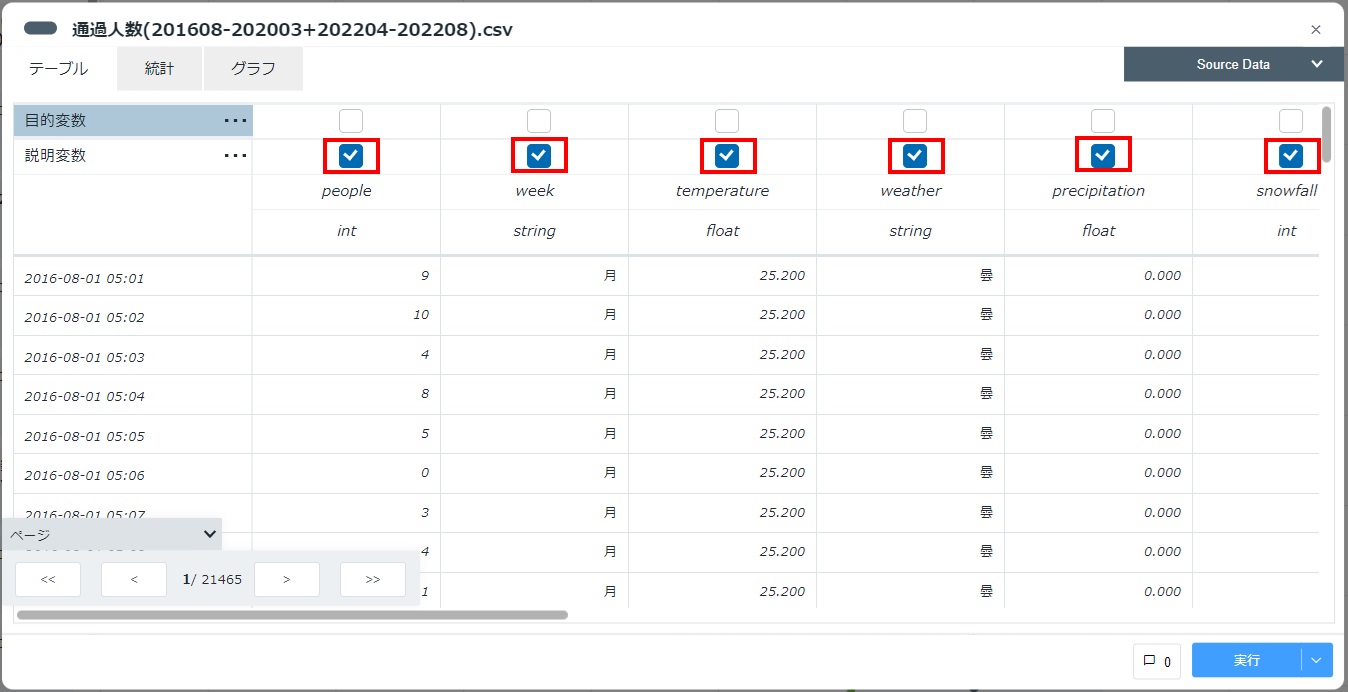Click the 実行 button
The height and width of the screenshot is (692, 1348).
1247,660
